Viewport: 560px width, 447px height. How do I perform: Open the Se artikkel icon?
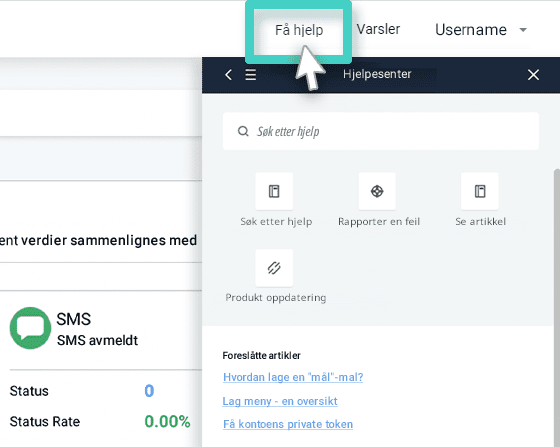480,191
